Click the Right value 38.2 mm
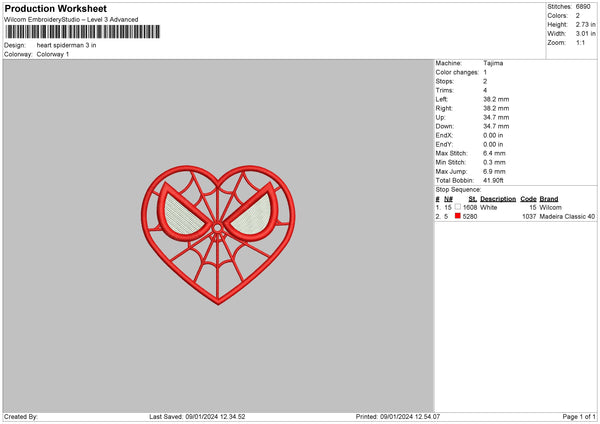 coord(496,108)
